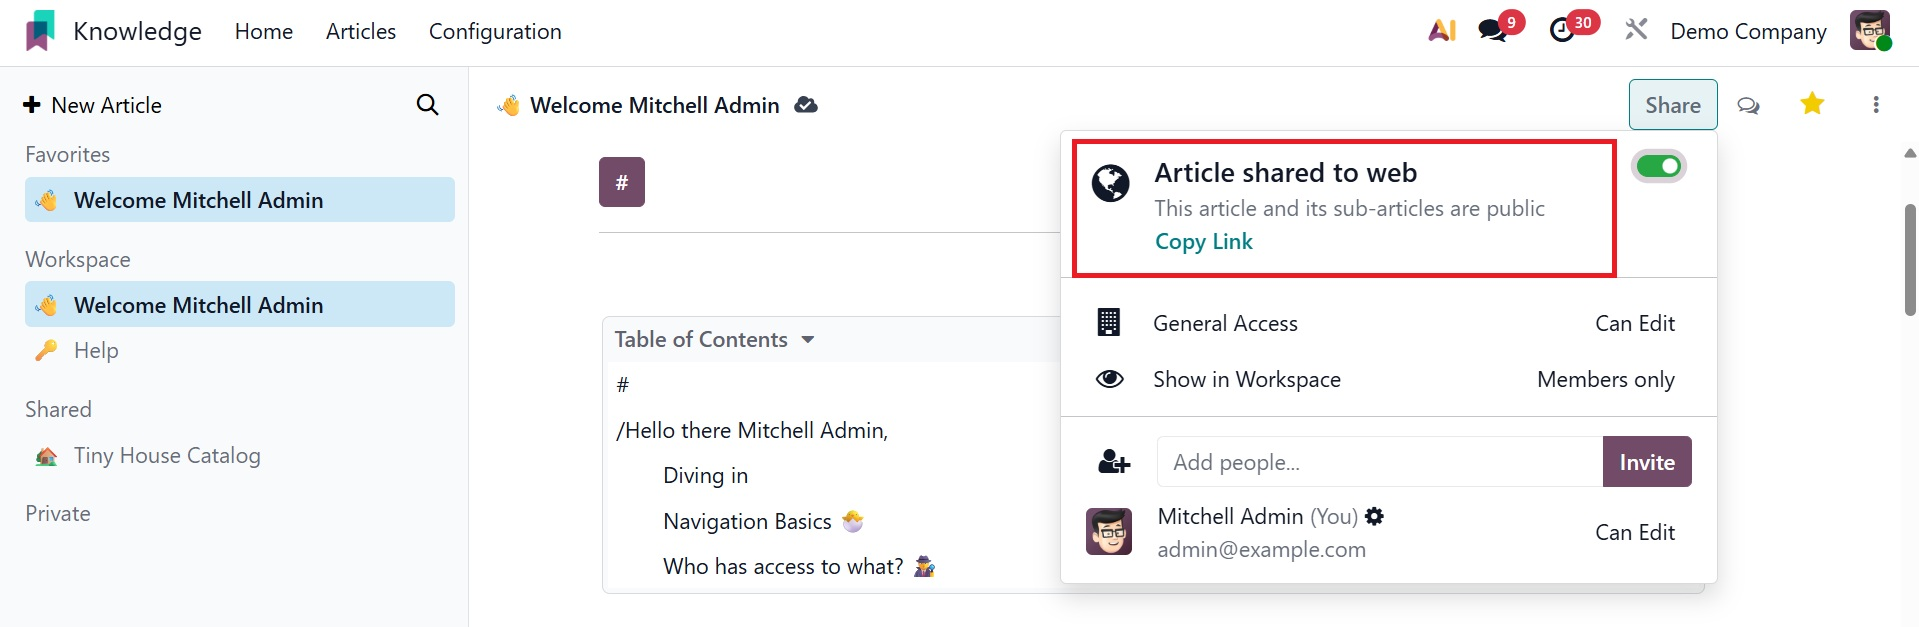This screenshot has width=1919, height=627.
Task: Create a New Article
Action: pos(93,105)
